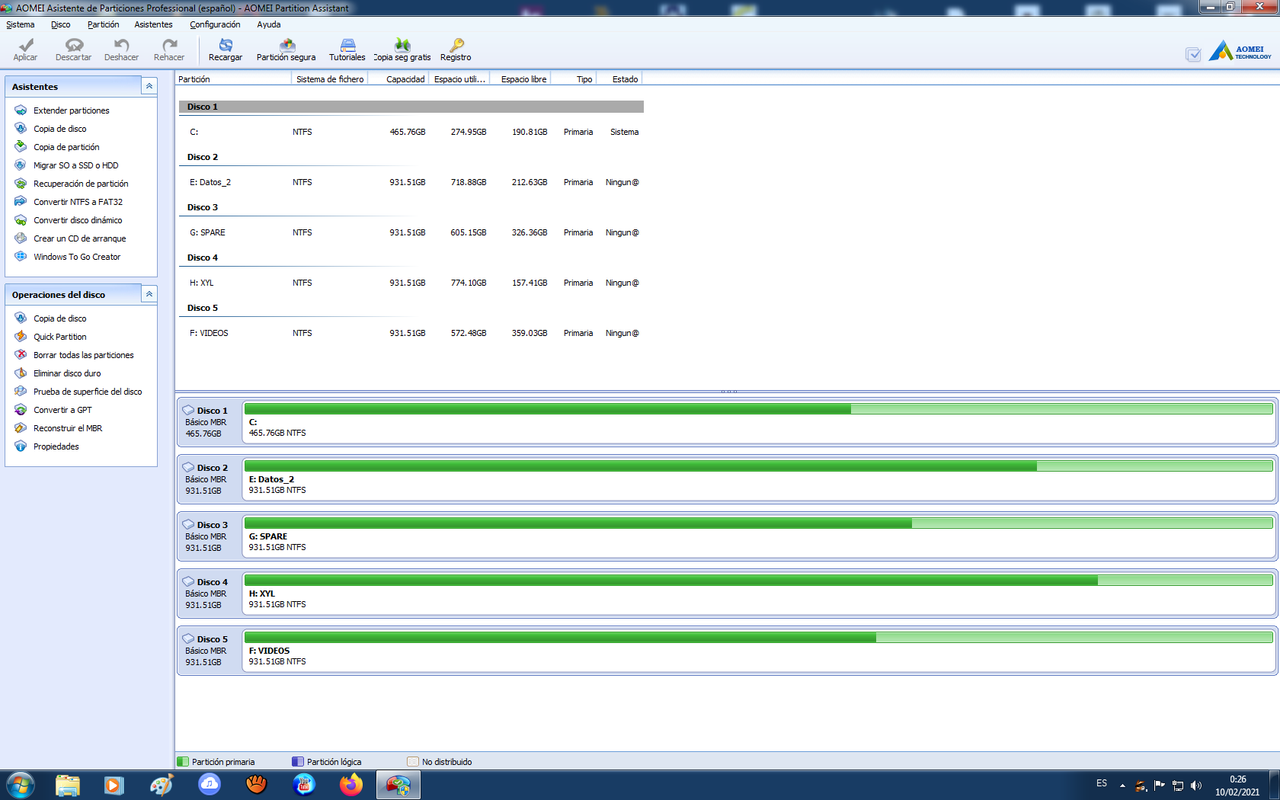Select Eliminar disco duro
Image resolution: width=1280 pixels, height=800 pixels.
tap(67, 373)
